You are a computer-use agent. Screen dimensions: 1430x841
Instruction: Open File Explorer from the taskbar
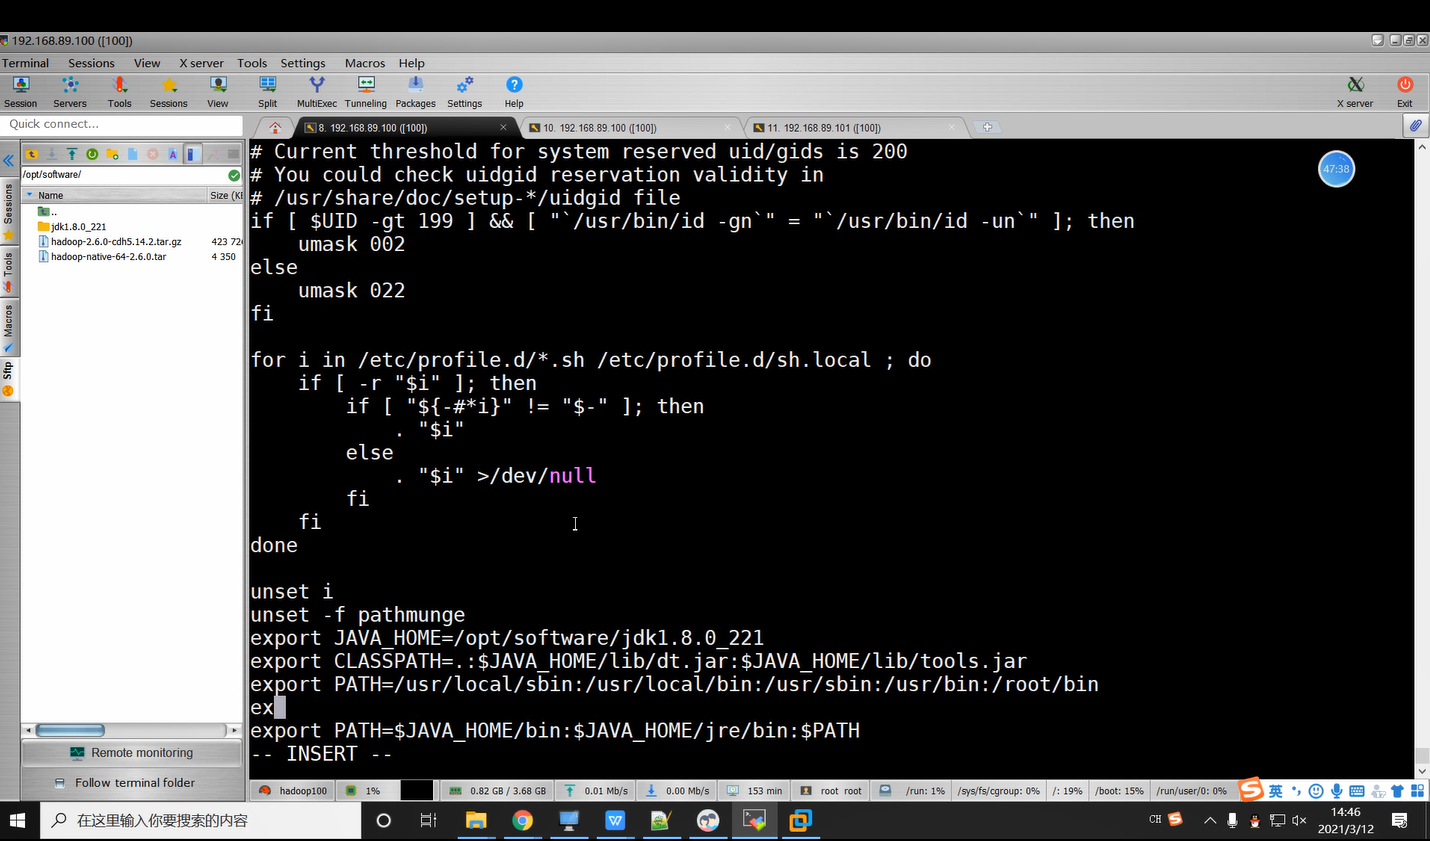[x=476, y=821]
